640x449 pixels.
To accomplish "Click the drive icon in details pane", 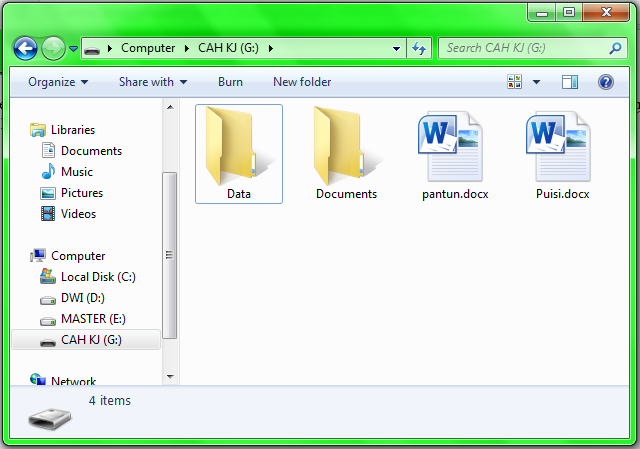I will pyautogui.click(x=50, y=419).
